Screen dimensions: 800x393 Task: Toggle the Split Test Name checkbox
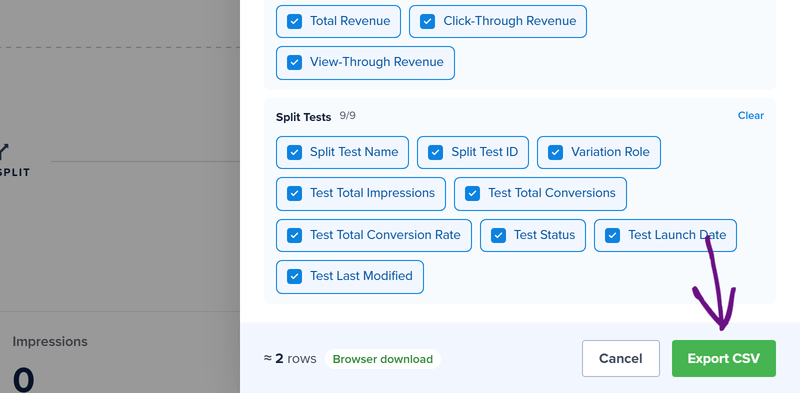[294, 152]
